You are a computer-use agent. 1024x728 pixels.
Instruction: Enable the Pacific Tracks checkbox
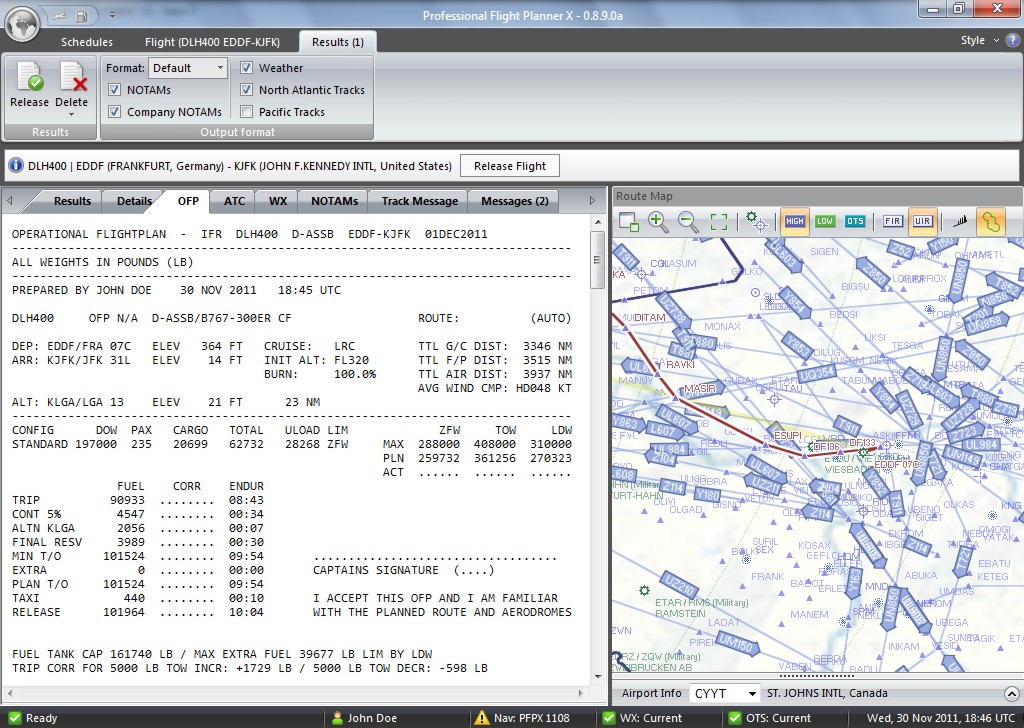click(246, 112)
